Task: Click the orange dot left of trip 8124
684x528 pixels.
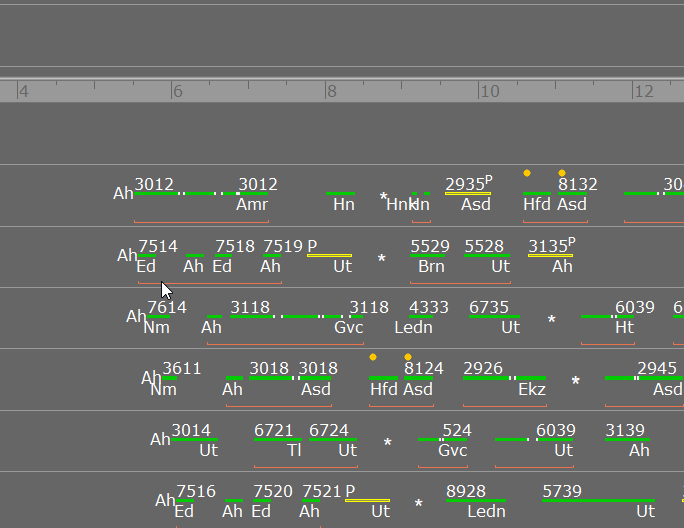Action: pyautogui.click(x=373, y=357)
